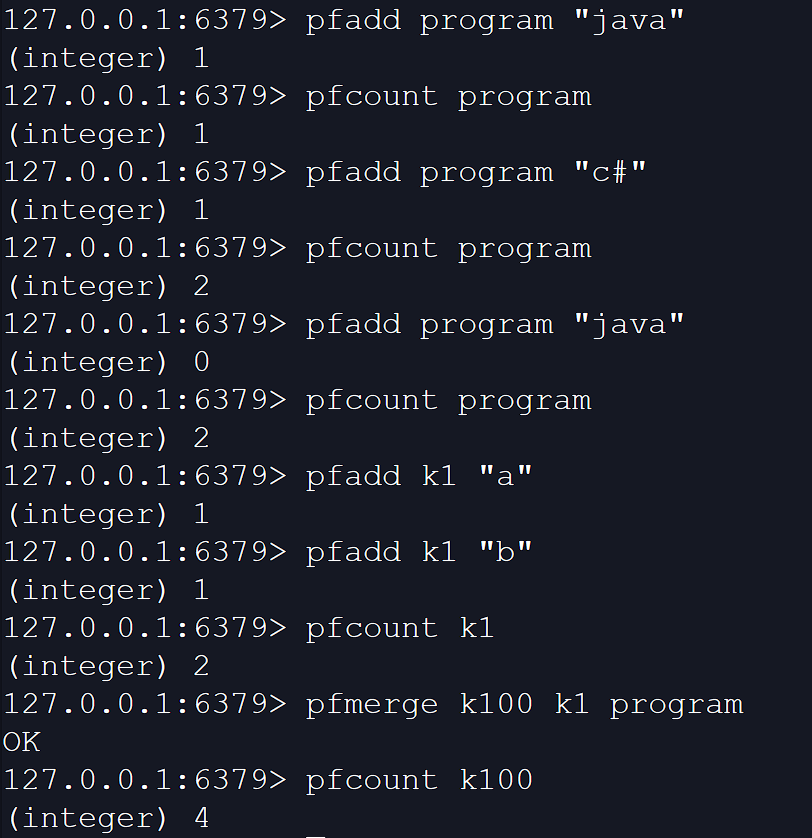Click the prompt before the pfmerge command
The image size is (812, 838).
(144, 704)
